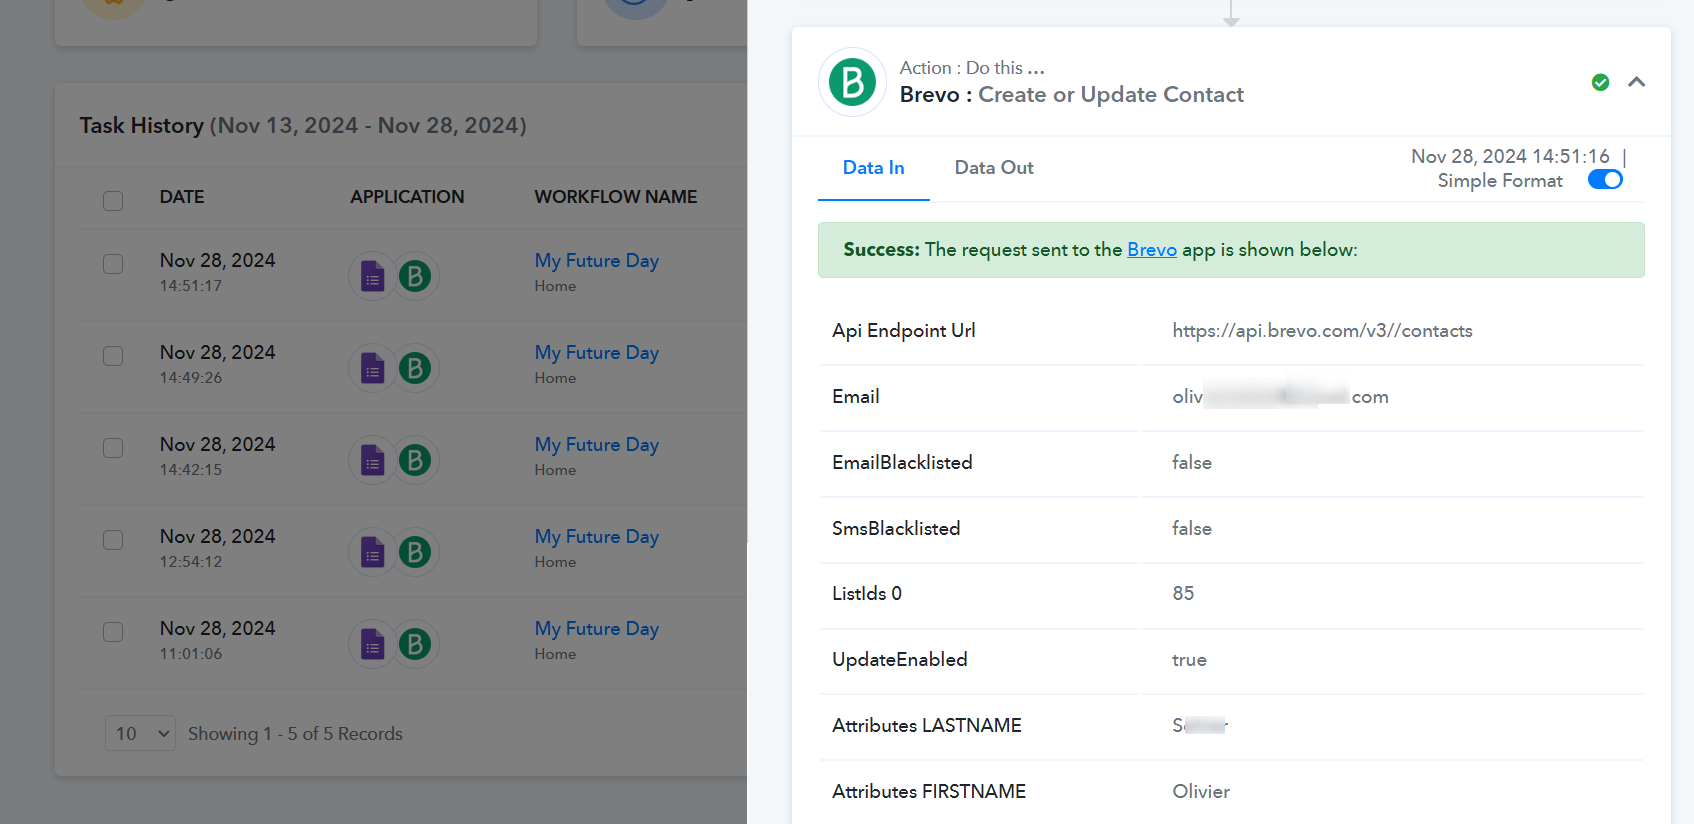Tick the checkbox for the 11:01:06 task
Screen dimensions: 1694x824
click(113, 632)
